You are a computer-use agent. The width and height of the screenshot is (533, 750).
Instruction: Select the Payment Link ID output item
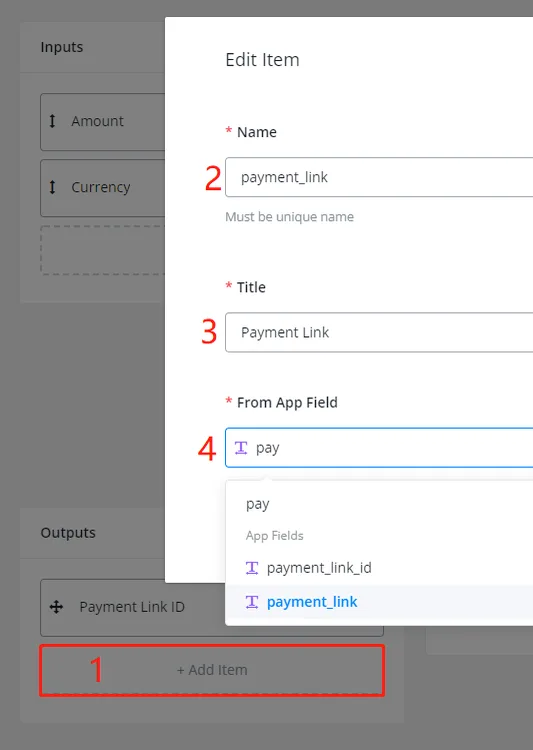133,607
